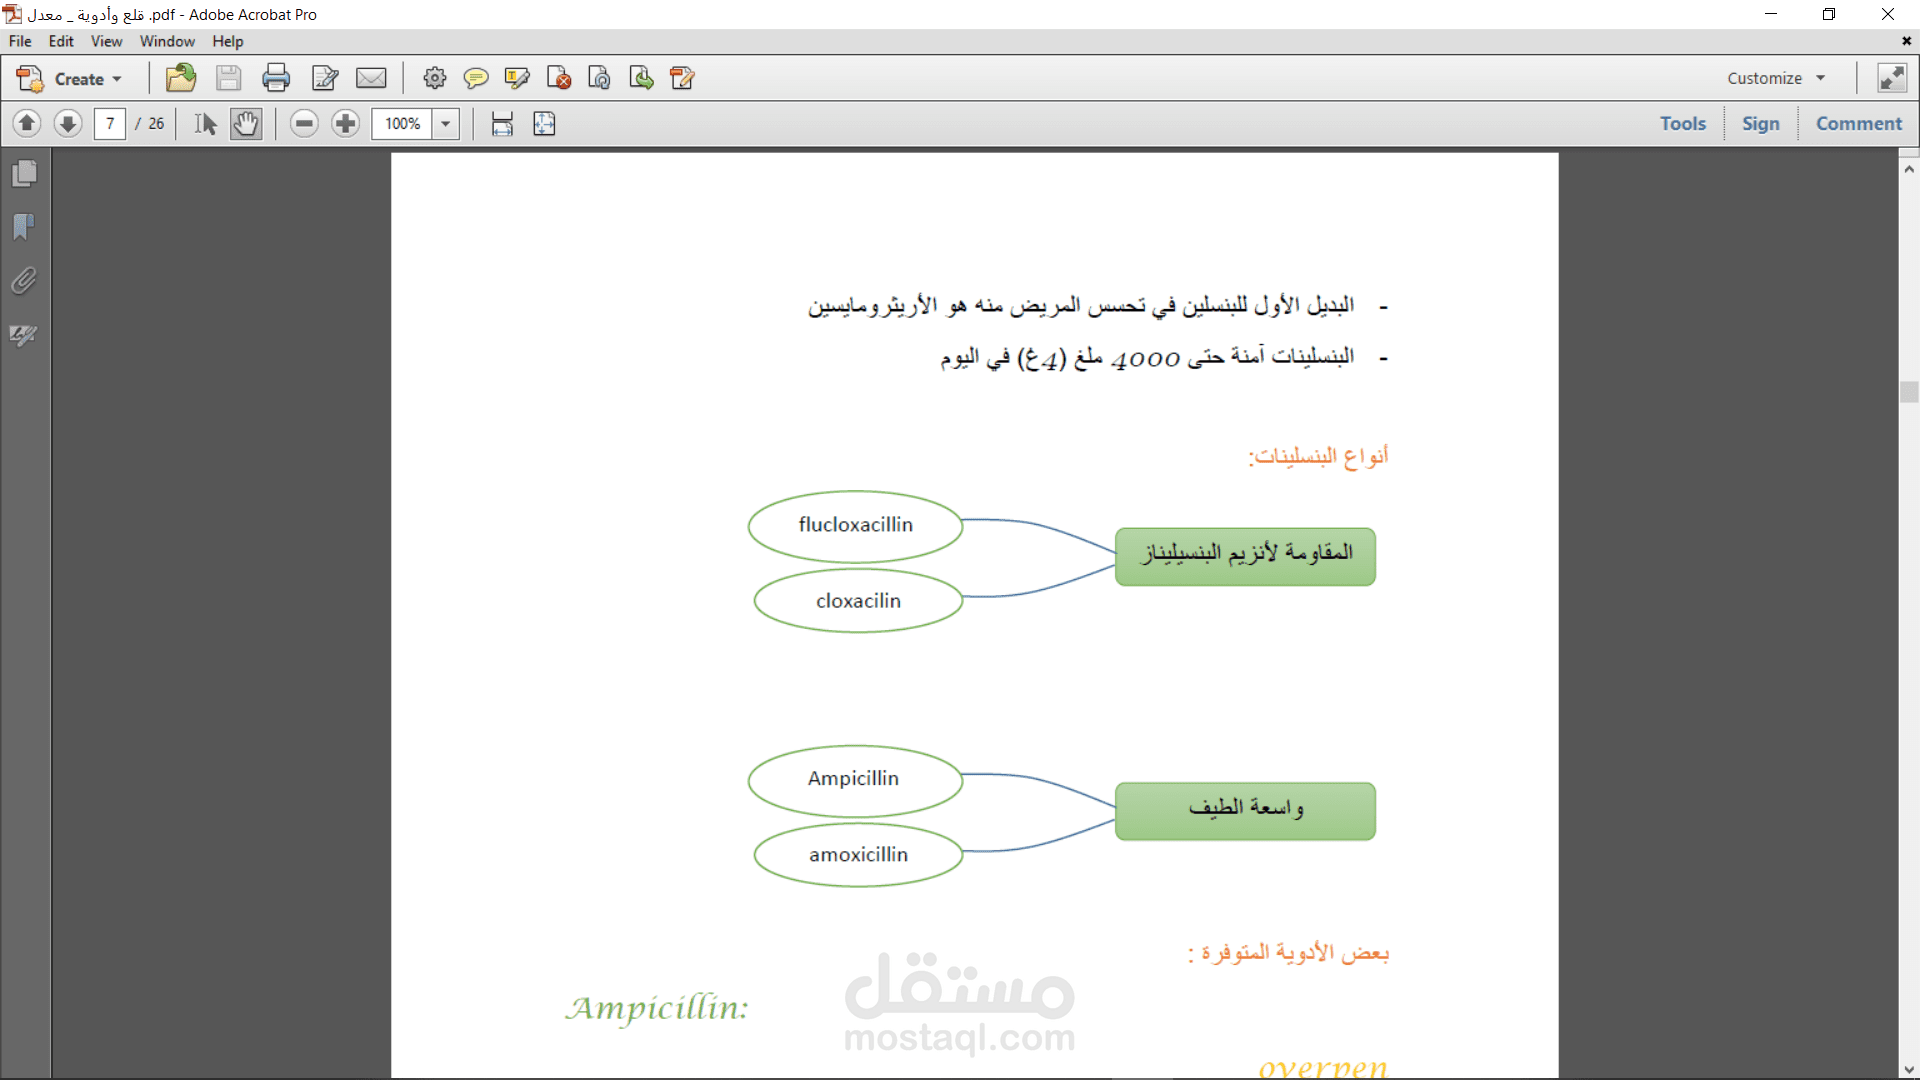Click the vertical scrollbar thumb

point(1909,391)
